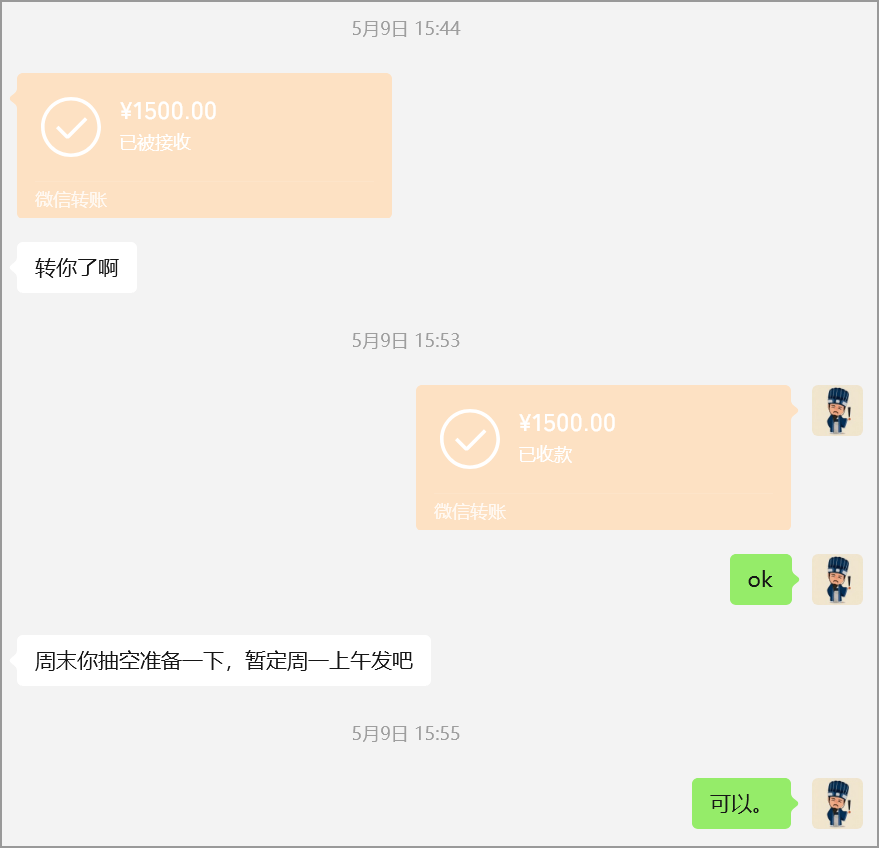
Task: Click the checkmark icon on the 已被接收 transfer
Action: pyautogui.click(x=71, y=127)
